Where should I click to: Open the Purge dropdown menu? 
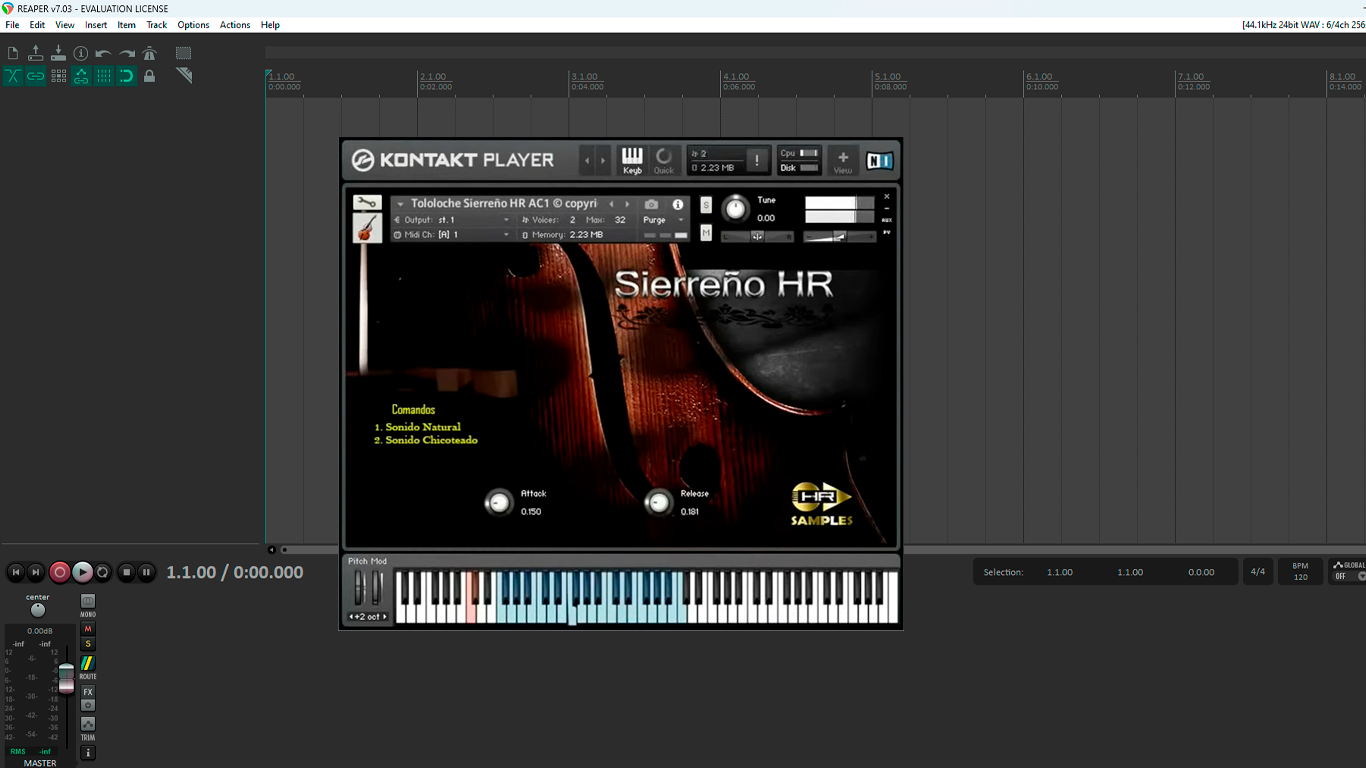(663, 220)
